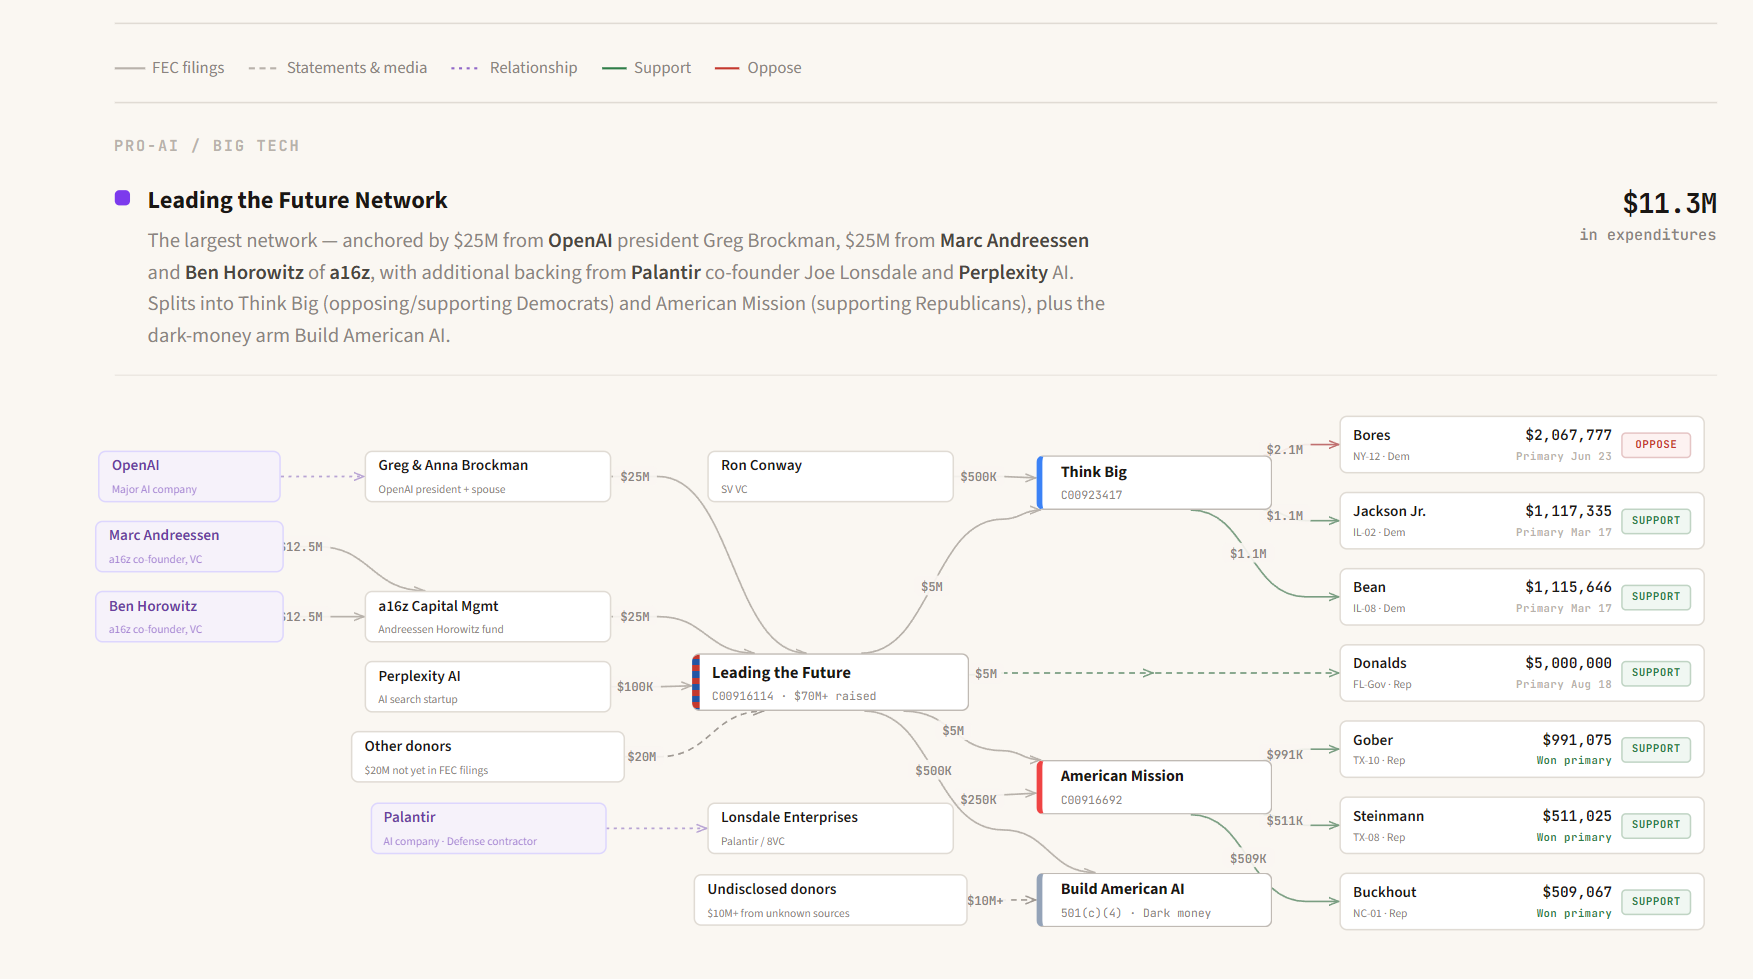Click the $11.3M expenditures total
This screenshot has width=1753, height=979.
[x=1669, y=204]
